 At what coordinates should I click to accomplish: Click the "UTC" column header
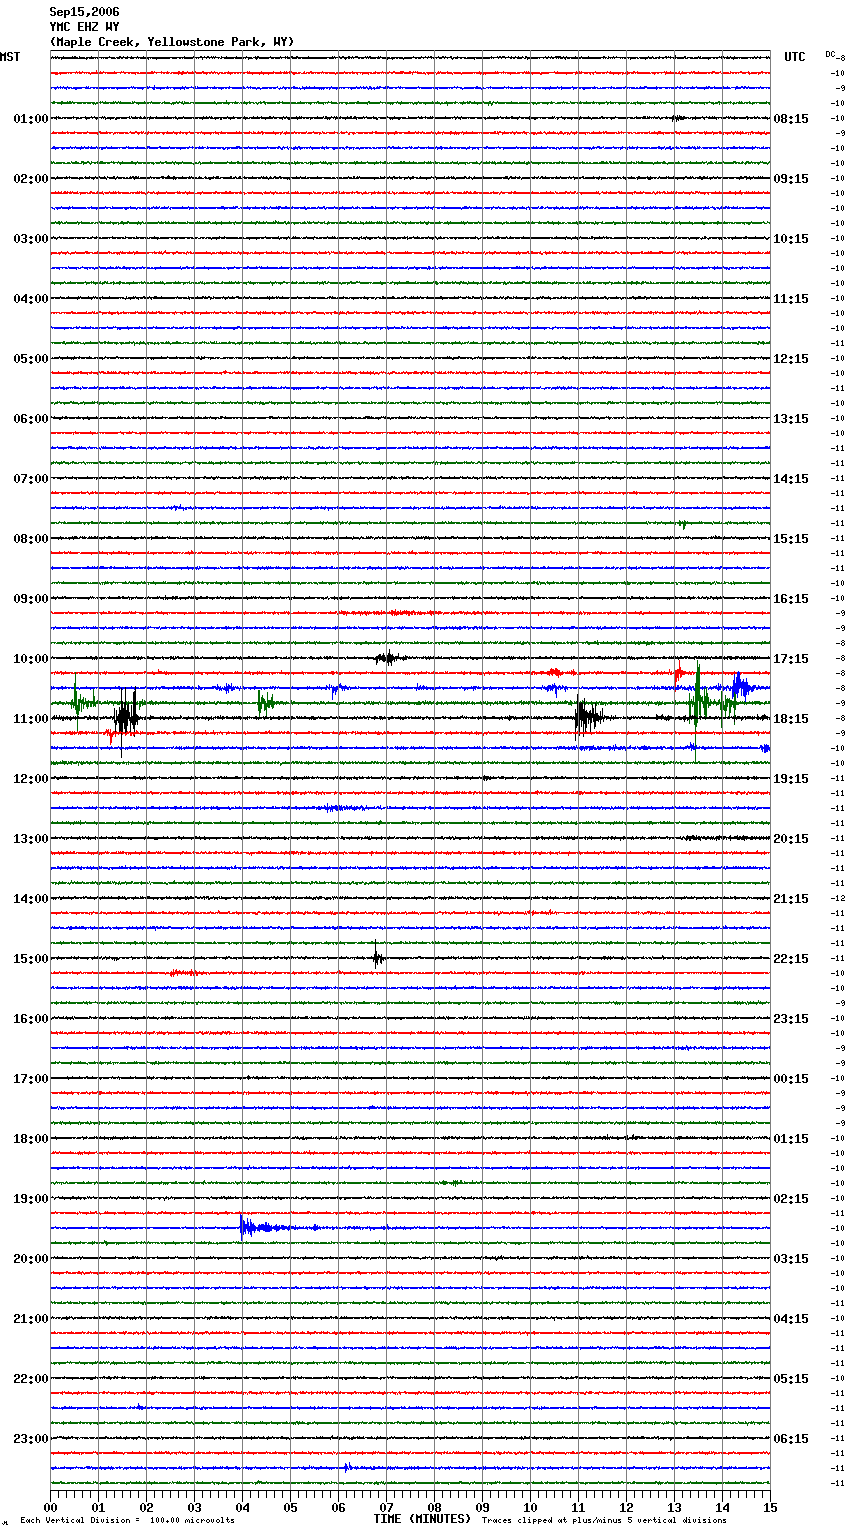point(794,57)
